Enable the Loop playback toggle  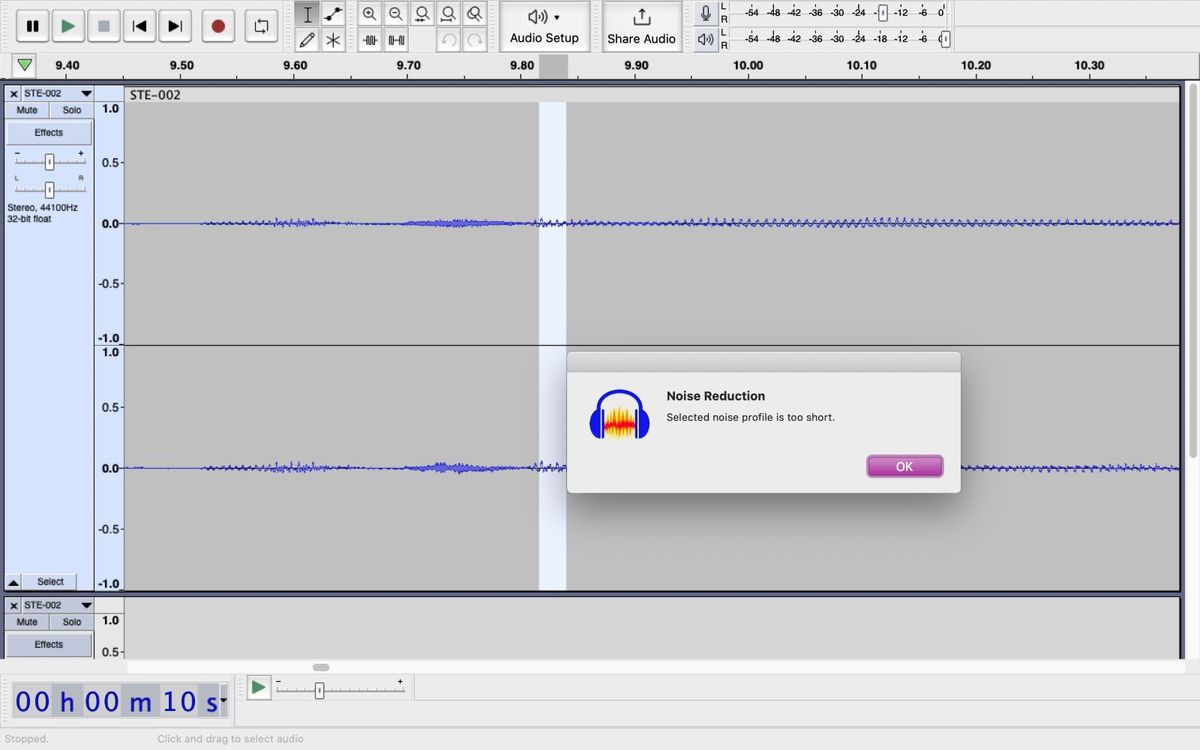pos(261,26)
